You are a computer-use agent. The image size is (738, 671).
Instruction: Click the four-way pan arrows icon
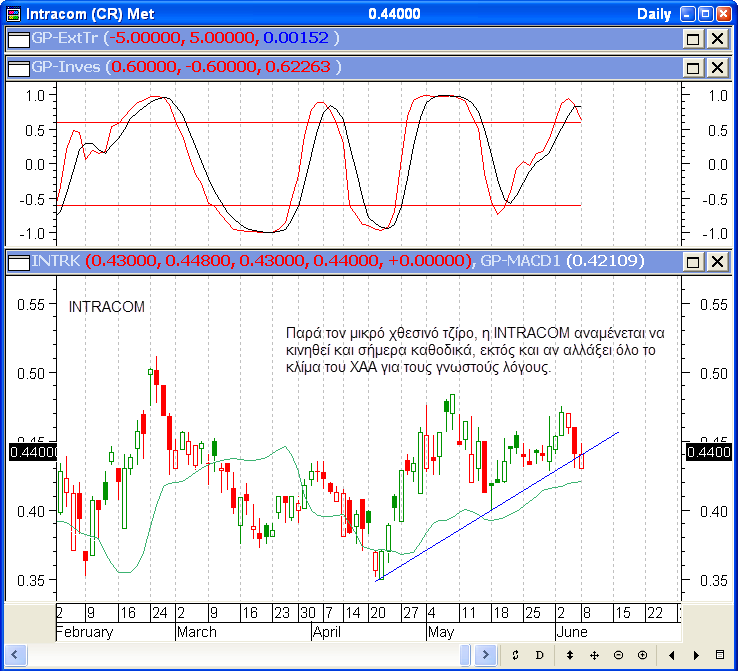(x=594, y=655)
